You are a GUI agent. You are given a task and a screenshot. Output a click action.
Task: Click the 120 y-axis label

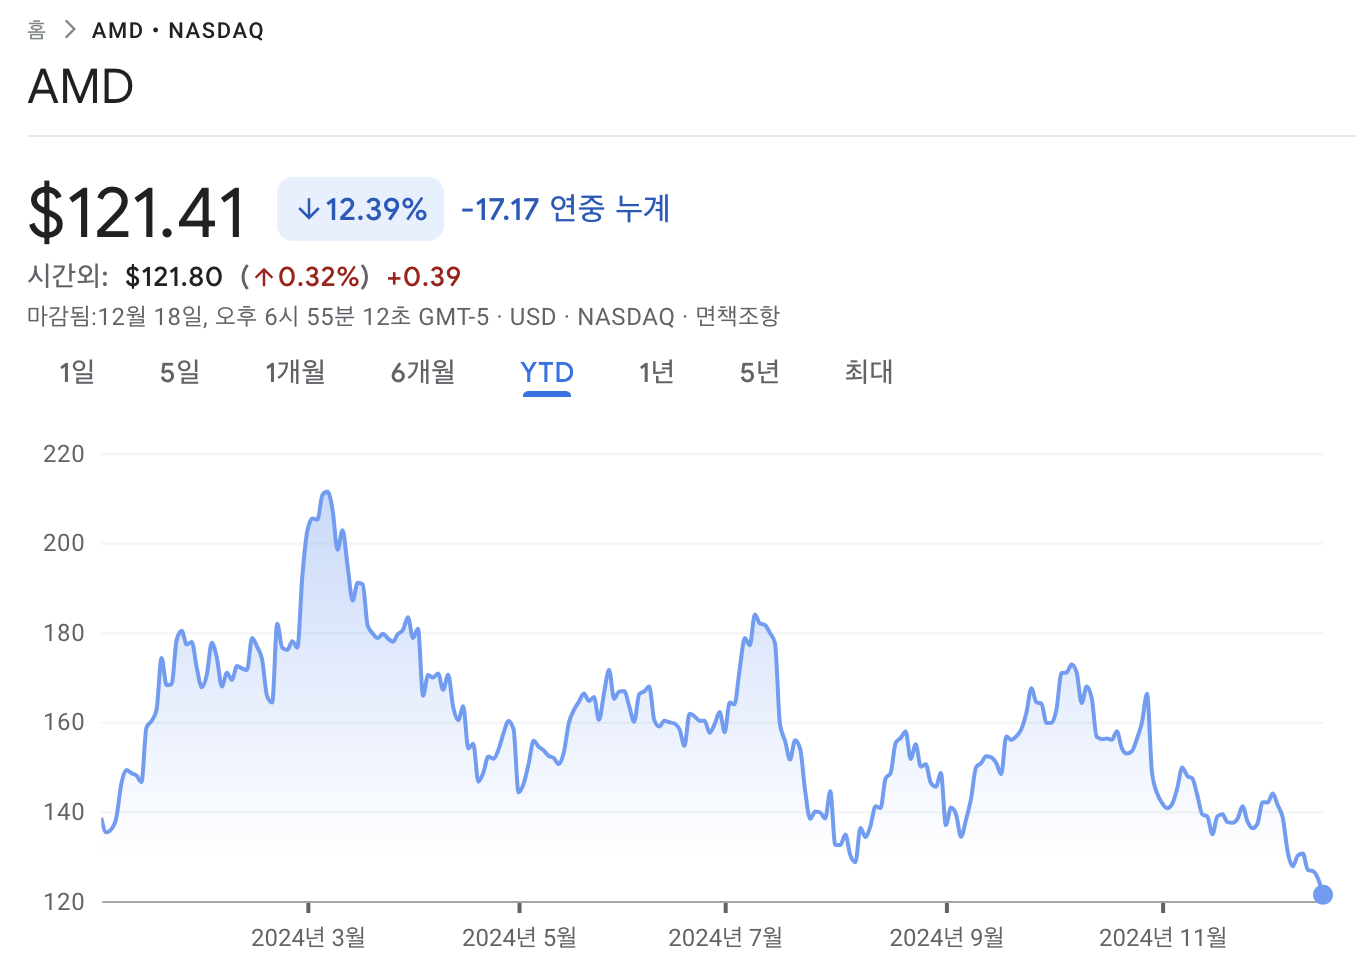(x=64, y=902)
